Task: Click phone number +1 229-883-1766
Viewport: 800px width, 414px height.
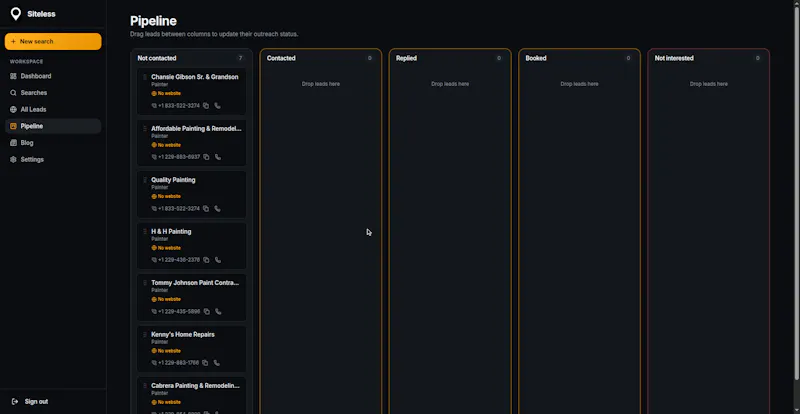Action: point(178,363)
